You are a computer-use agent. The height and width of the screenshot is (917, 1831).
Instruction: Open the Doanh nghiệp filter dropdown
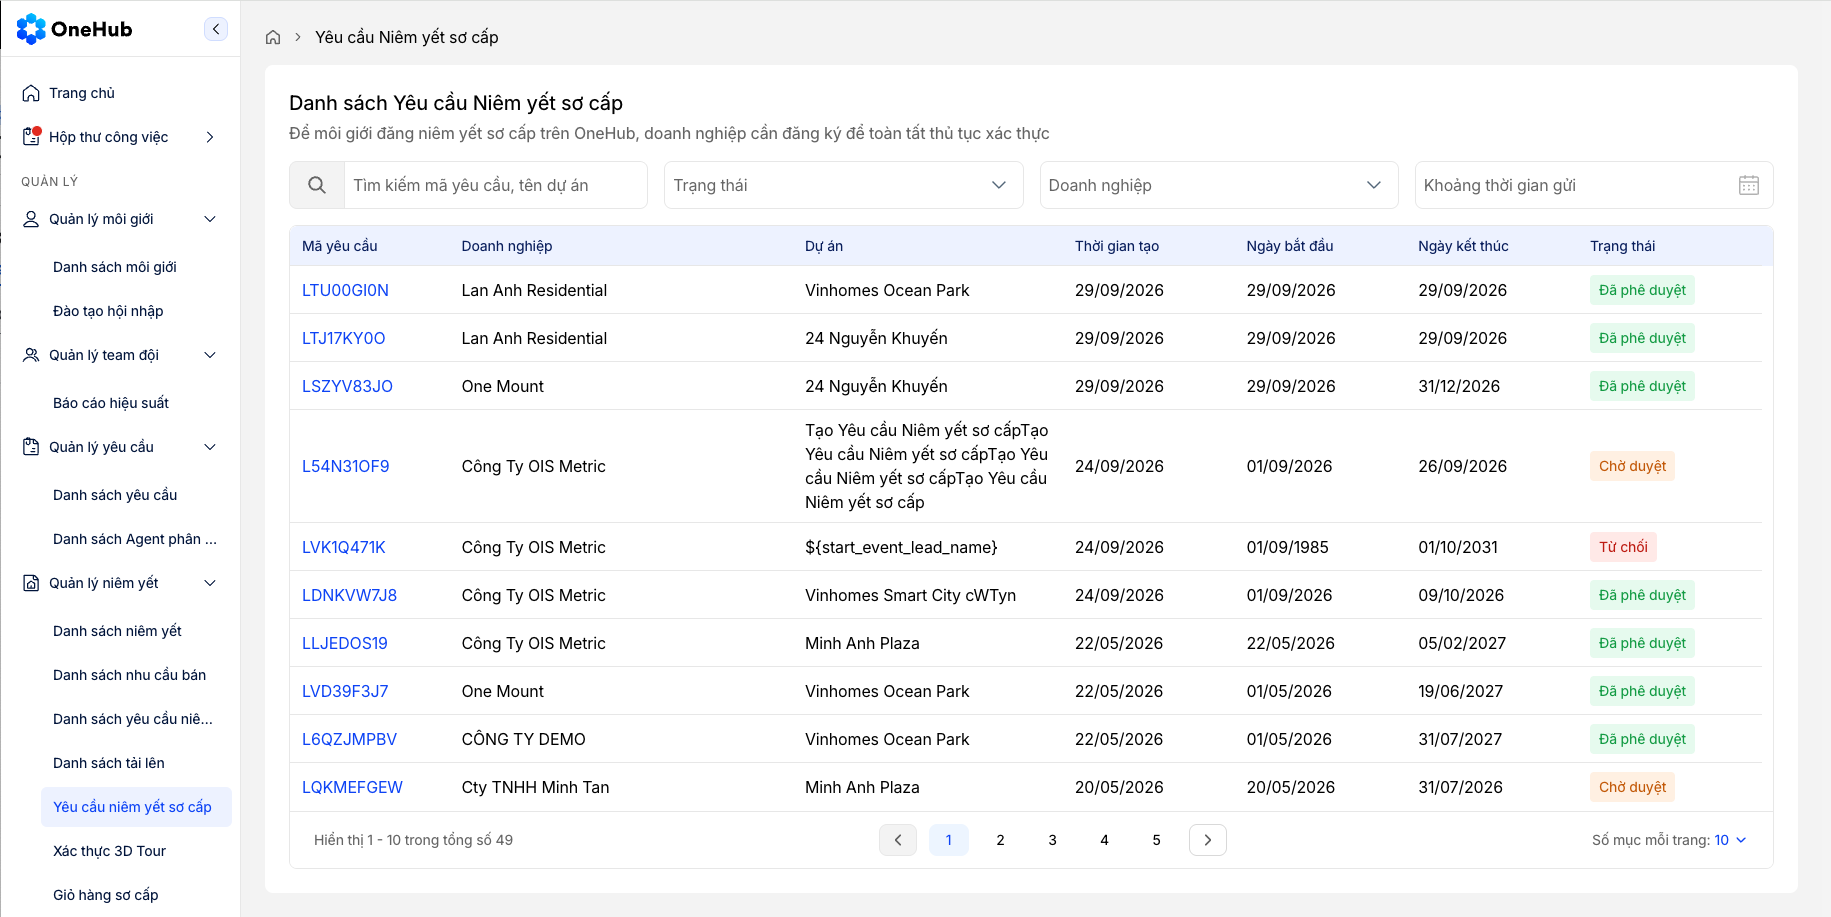1219,185
